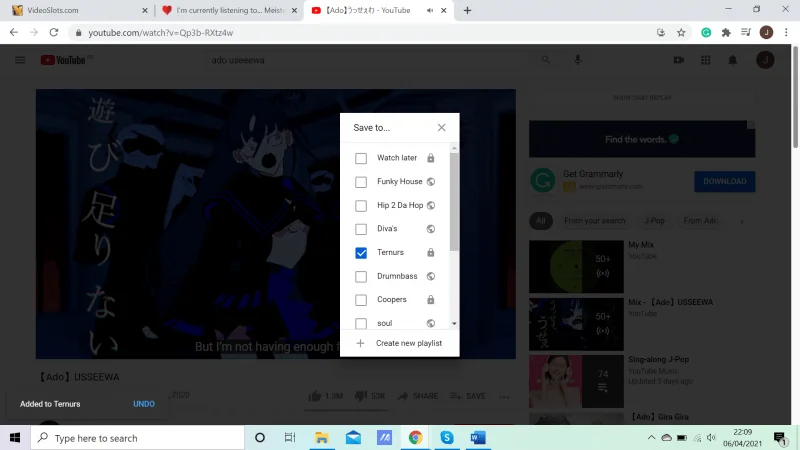Screen dimensions: 800x450
Task: Click Create new playlist
Action: point(409,343)
